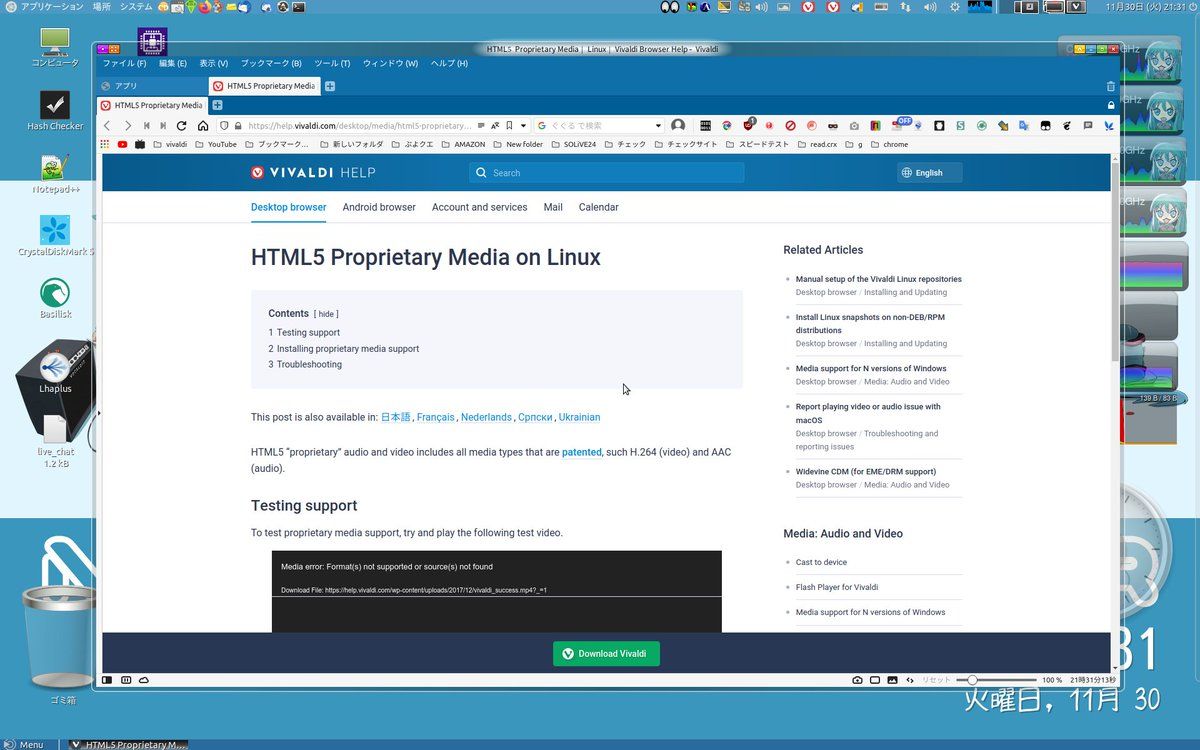The image size is (1200, 750).
Task: Collapse contents with the hide link
Action: click(x=327, y=314)
